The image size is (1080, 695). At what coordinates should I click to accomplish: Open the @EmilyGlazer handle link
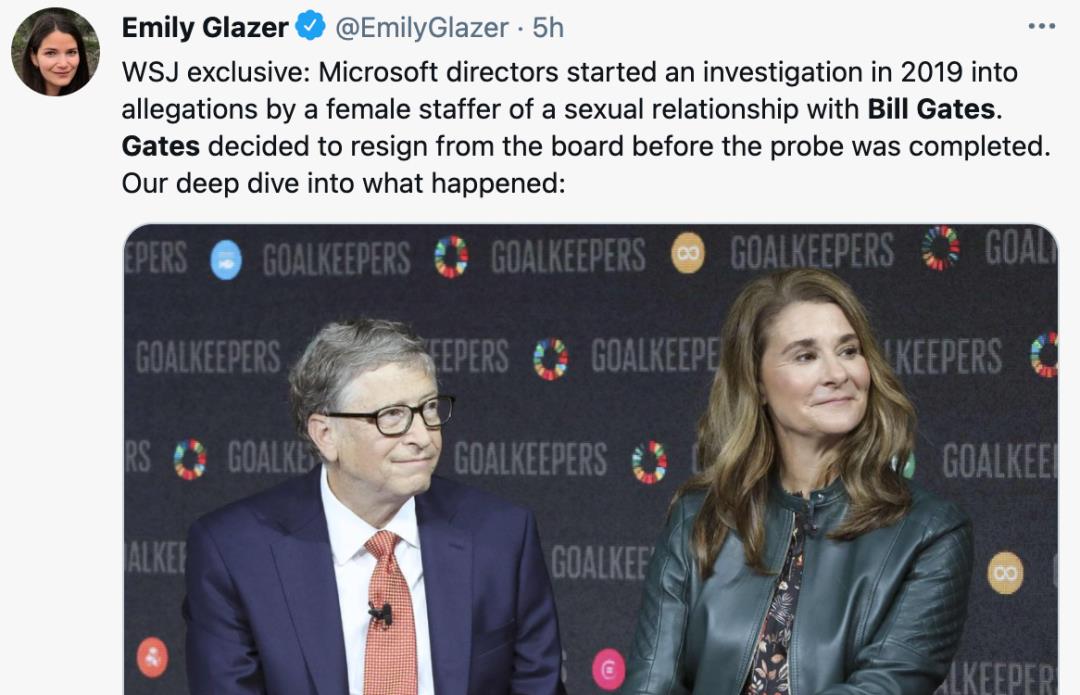(x=421, y=28)
